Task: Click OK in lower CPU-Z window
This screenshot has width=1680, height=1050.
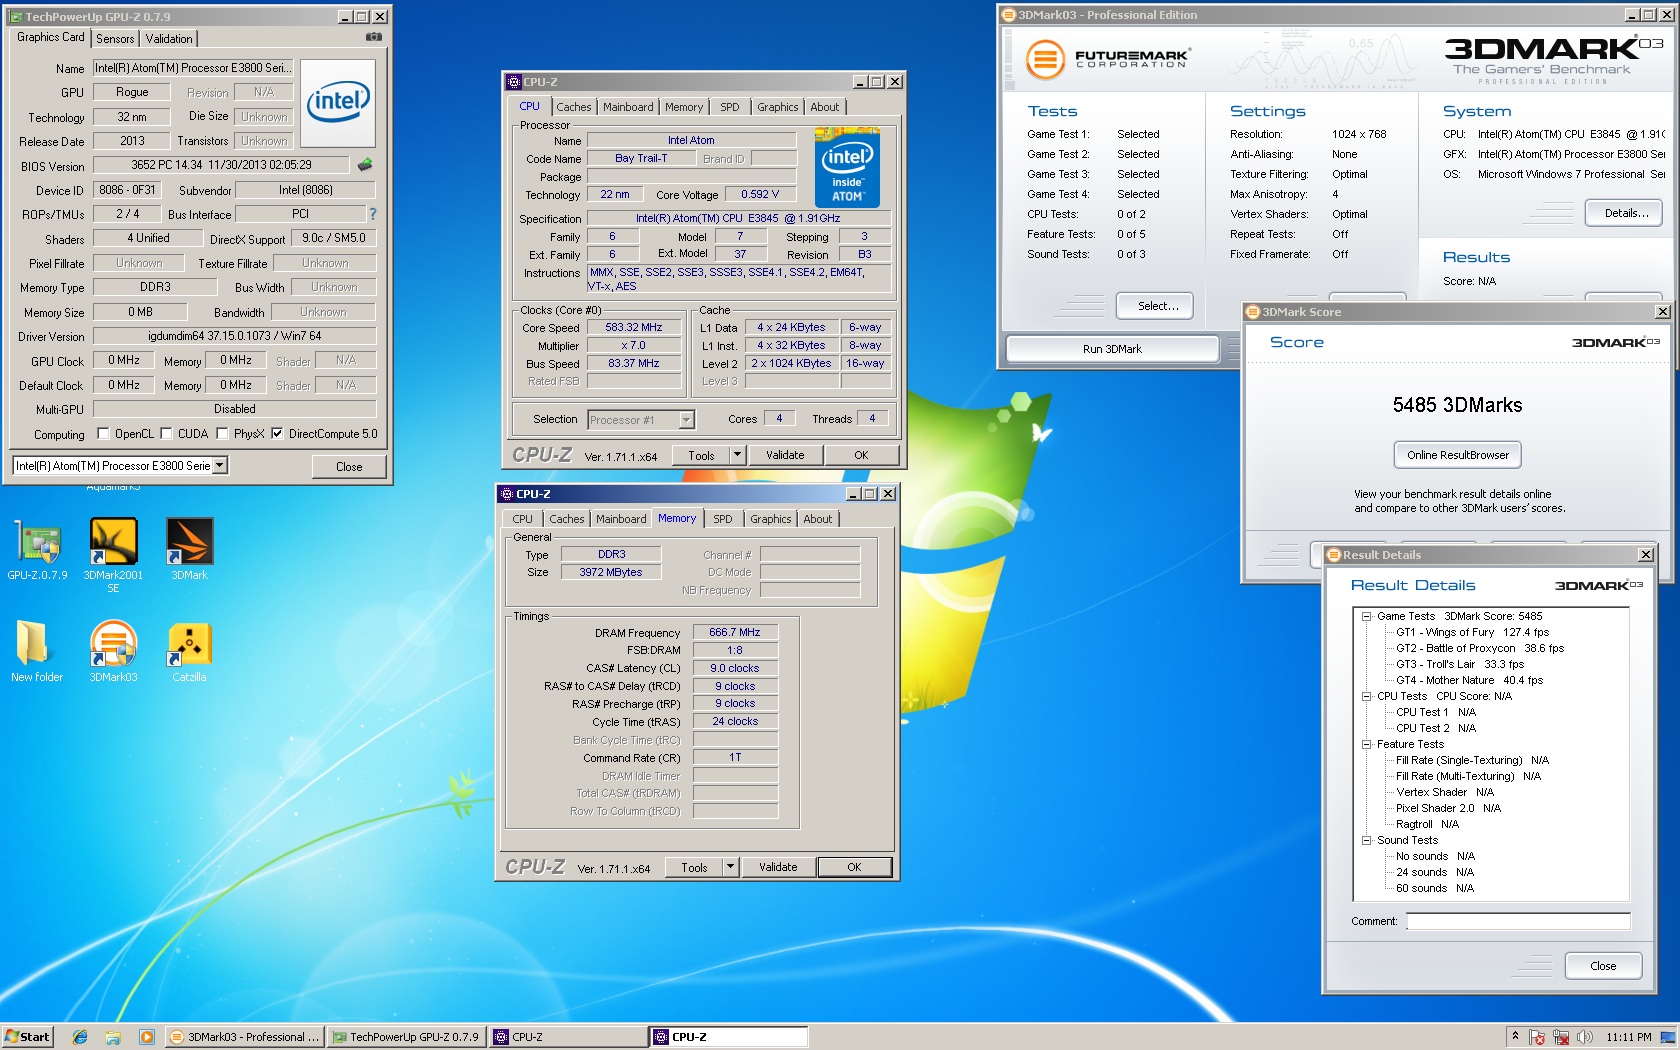Action: point(854,867)
